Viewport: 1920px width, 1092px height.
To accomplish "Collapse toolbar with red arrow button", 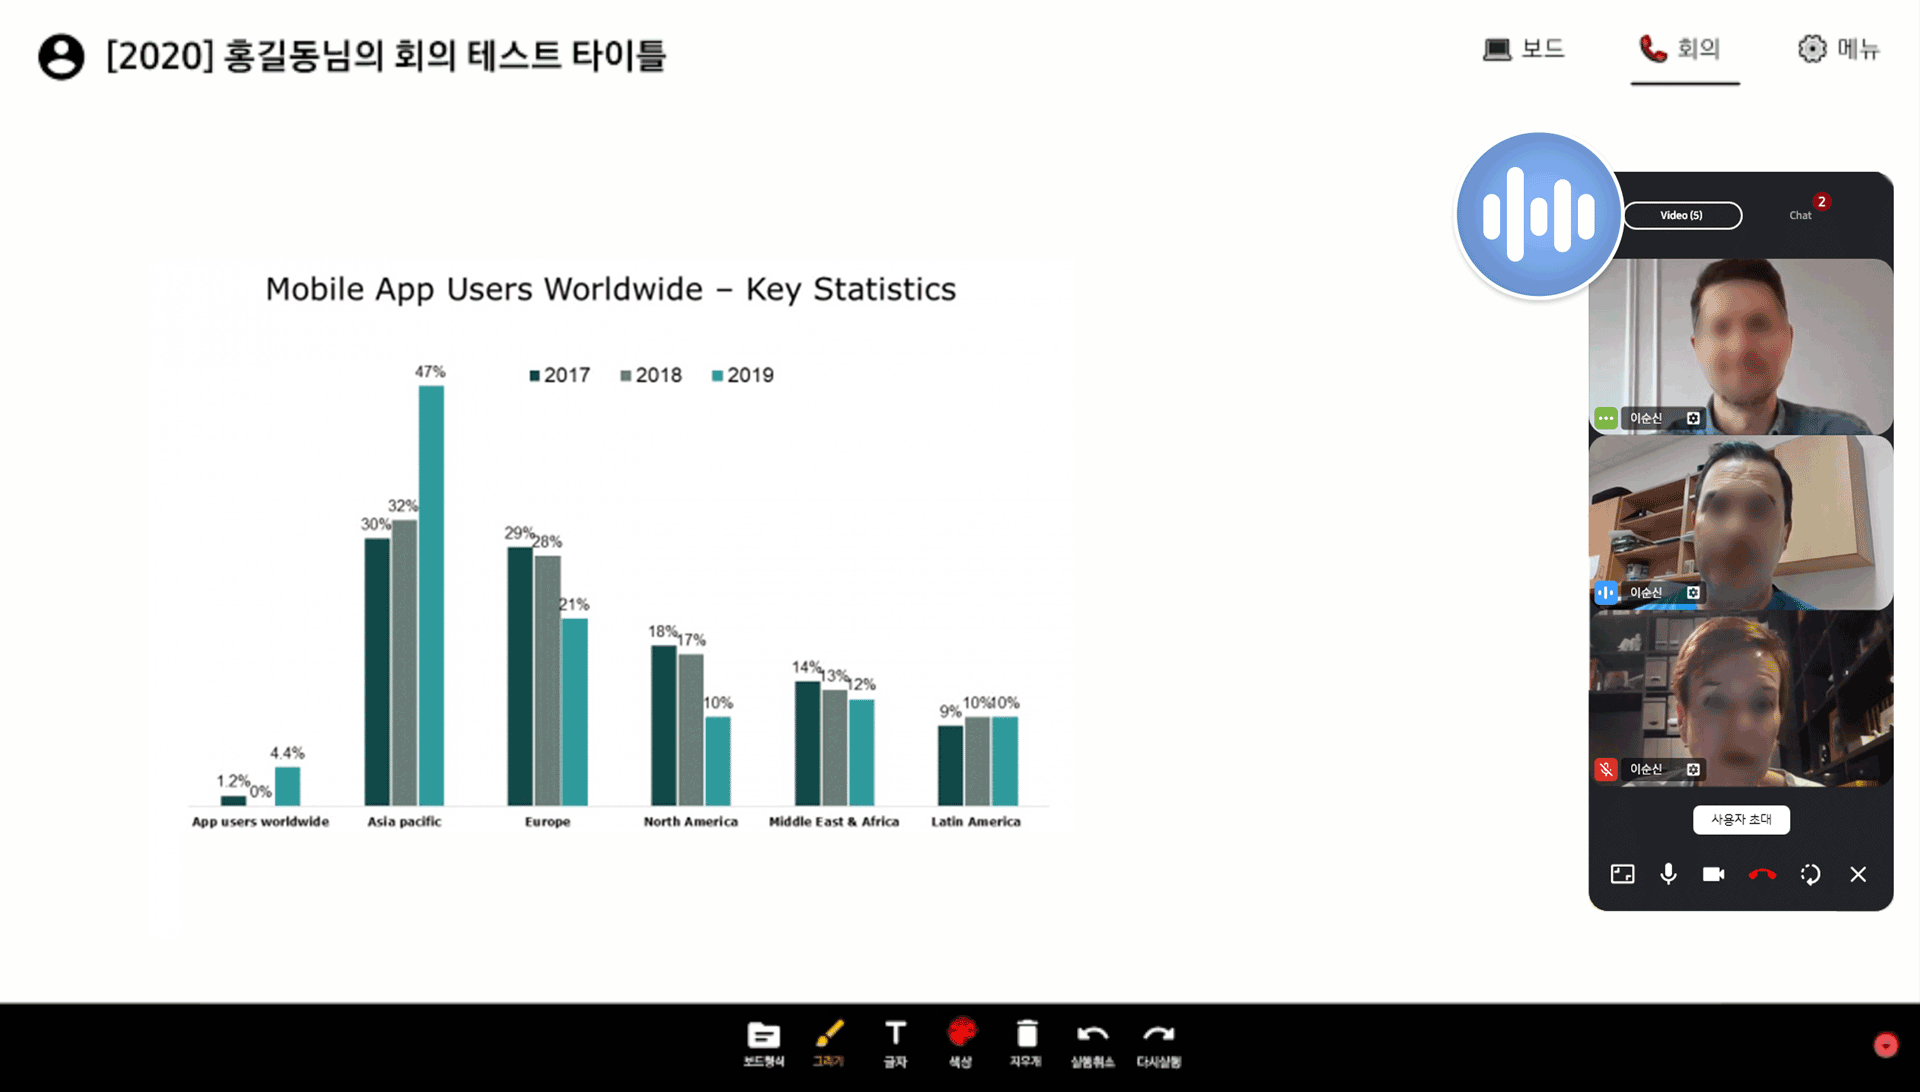I will tap(1885, 1045).
